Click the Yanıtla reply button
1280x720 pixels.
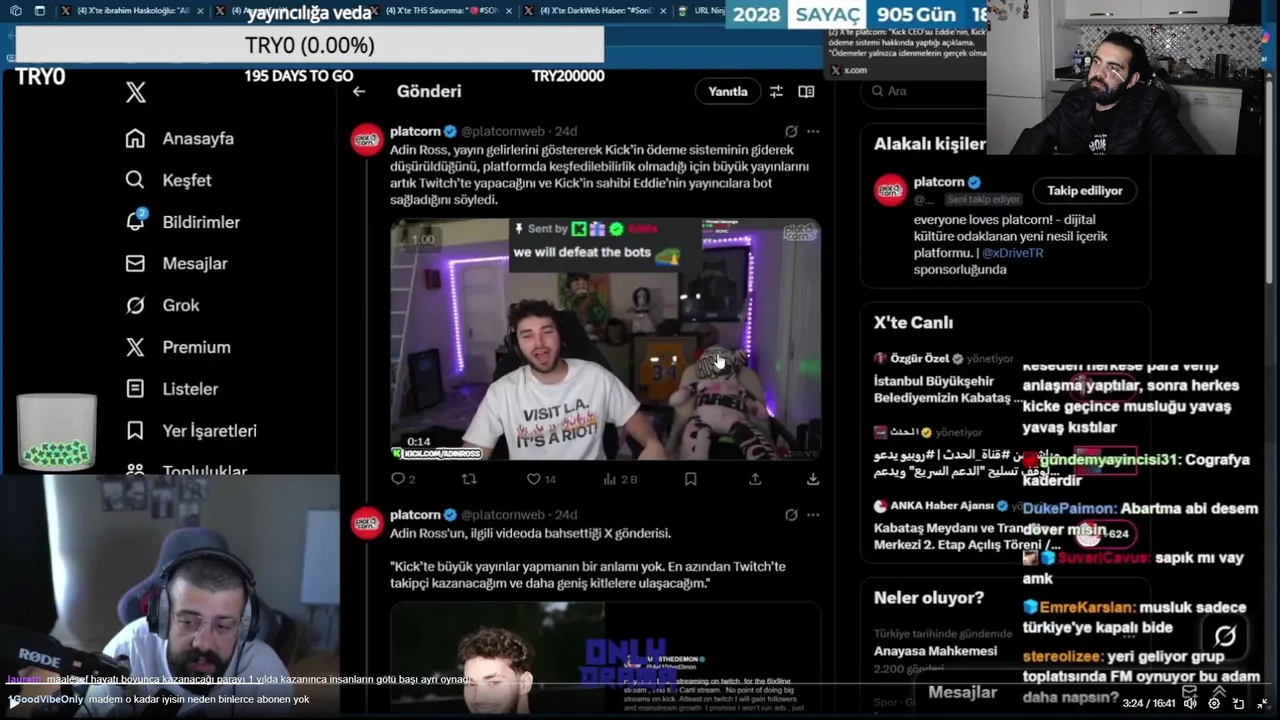[x=728, y=91]
